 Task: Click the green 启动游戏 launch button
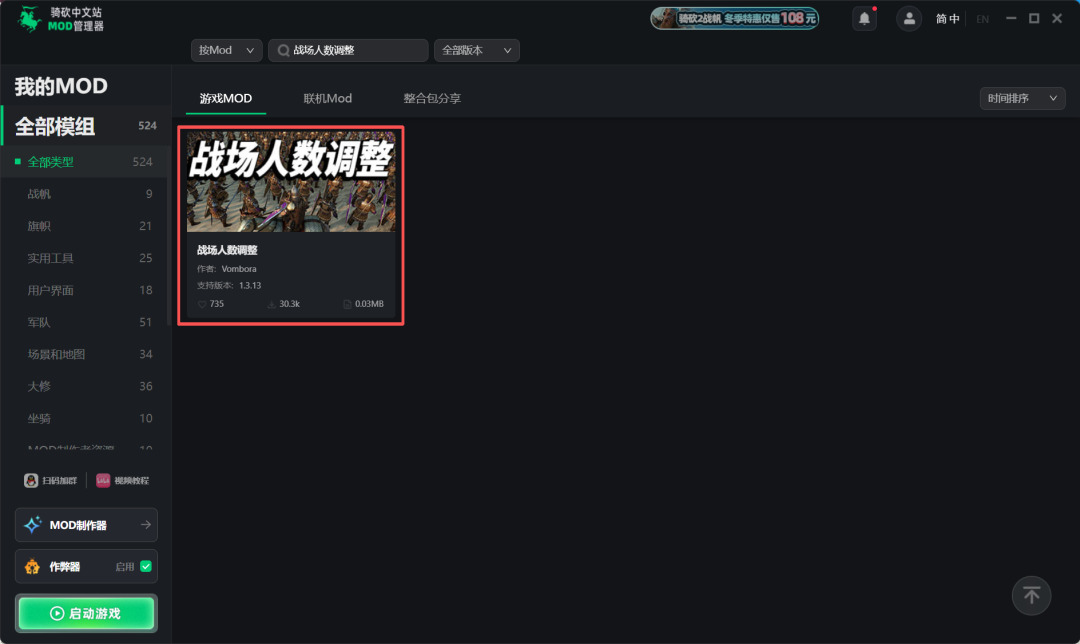[x=86, y=613]
